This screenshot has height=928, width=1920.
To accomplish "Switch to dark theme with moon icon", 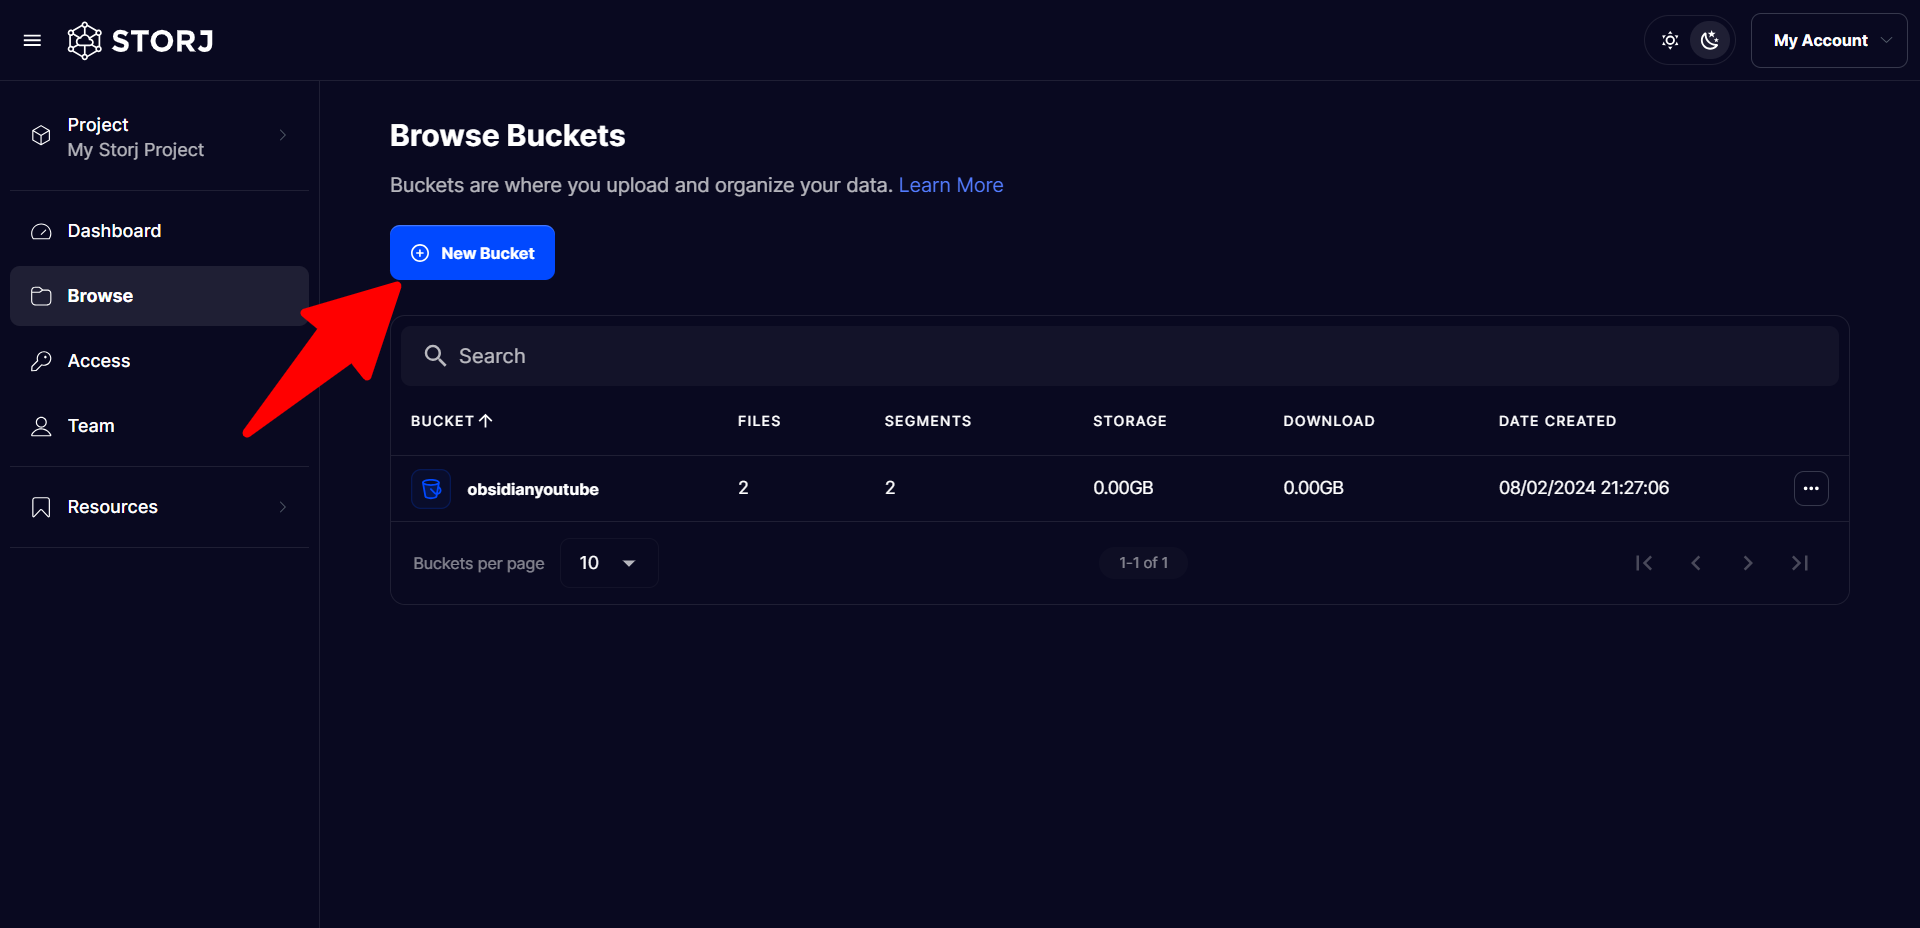I will pyautogui.click(x=1710, y=41).
